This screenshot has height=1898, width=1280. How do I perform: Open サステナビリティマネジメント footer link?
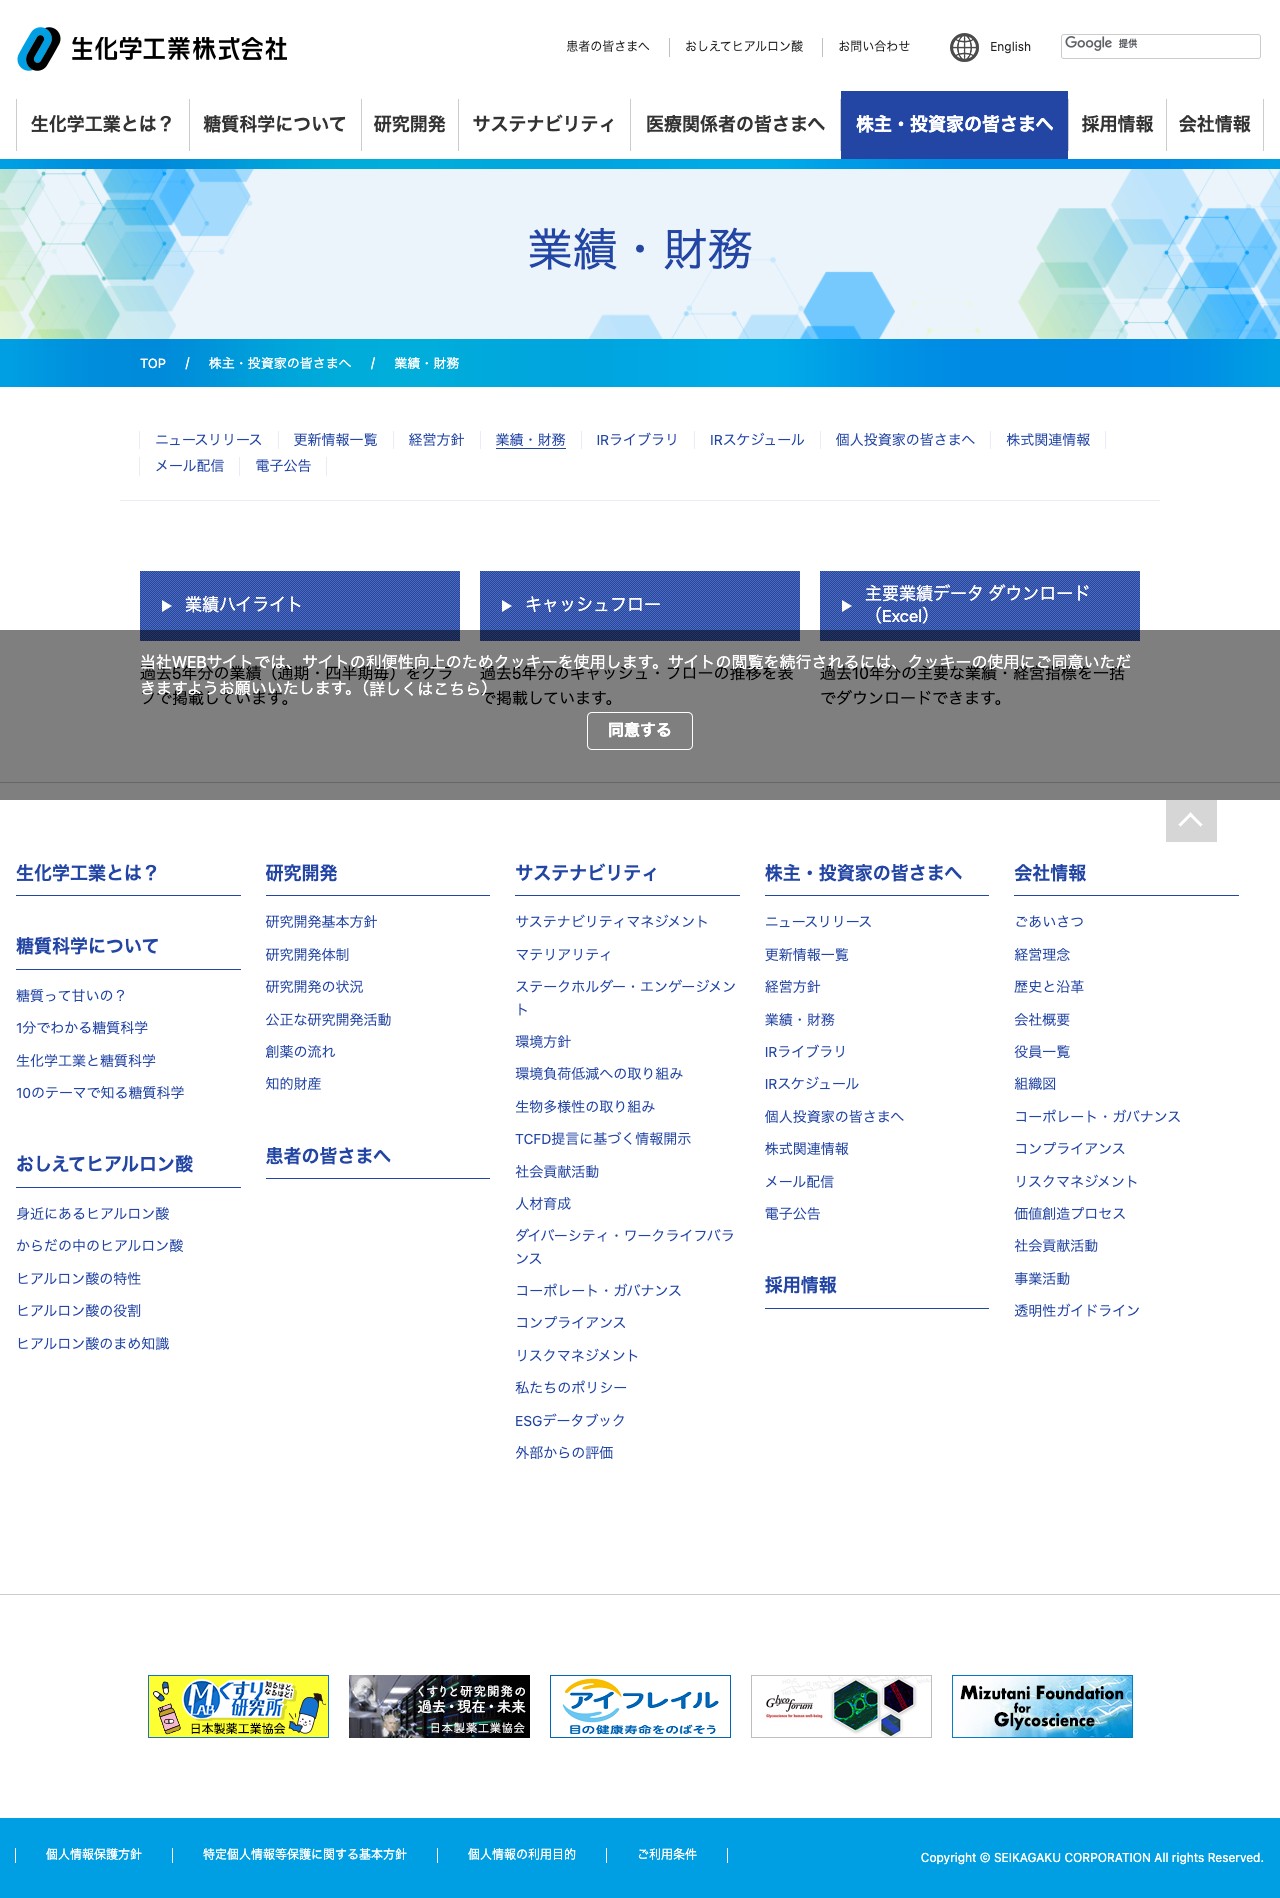(611, 922)
